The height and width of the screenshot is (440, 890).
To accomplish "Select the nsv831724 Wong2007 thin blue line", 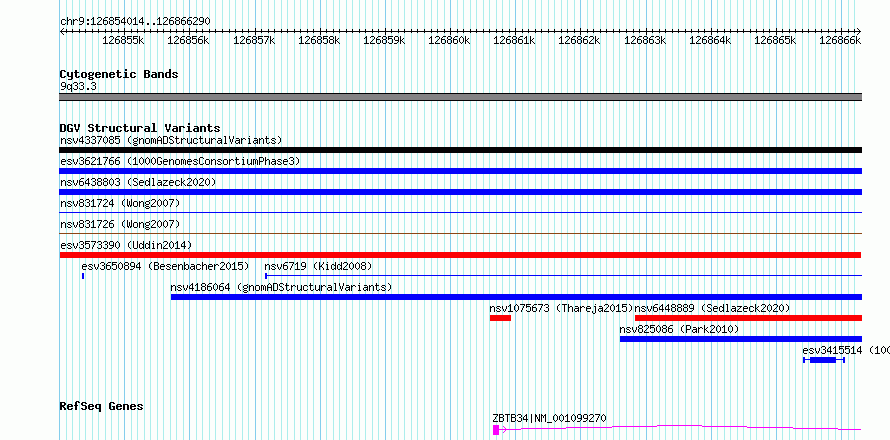I will [x=460, y=212].
